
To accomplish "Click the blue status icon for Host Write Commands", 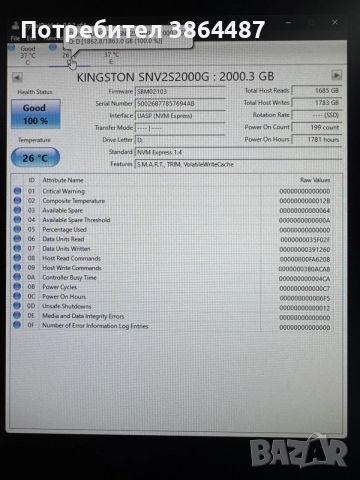I will pos(17,267).
